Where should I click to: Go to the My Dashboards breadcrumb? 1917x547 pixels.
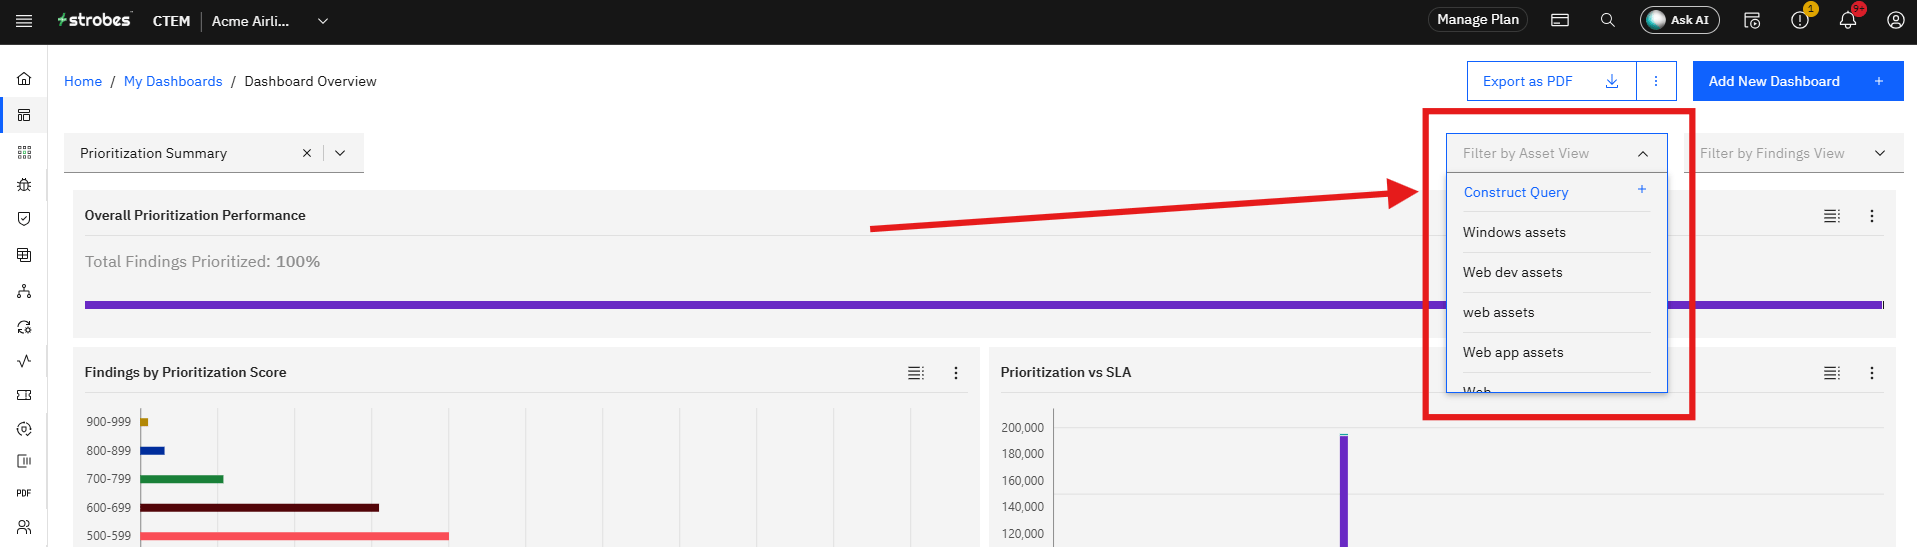click(x=173, y=81)
